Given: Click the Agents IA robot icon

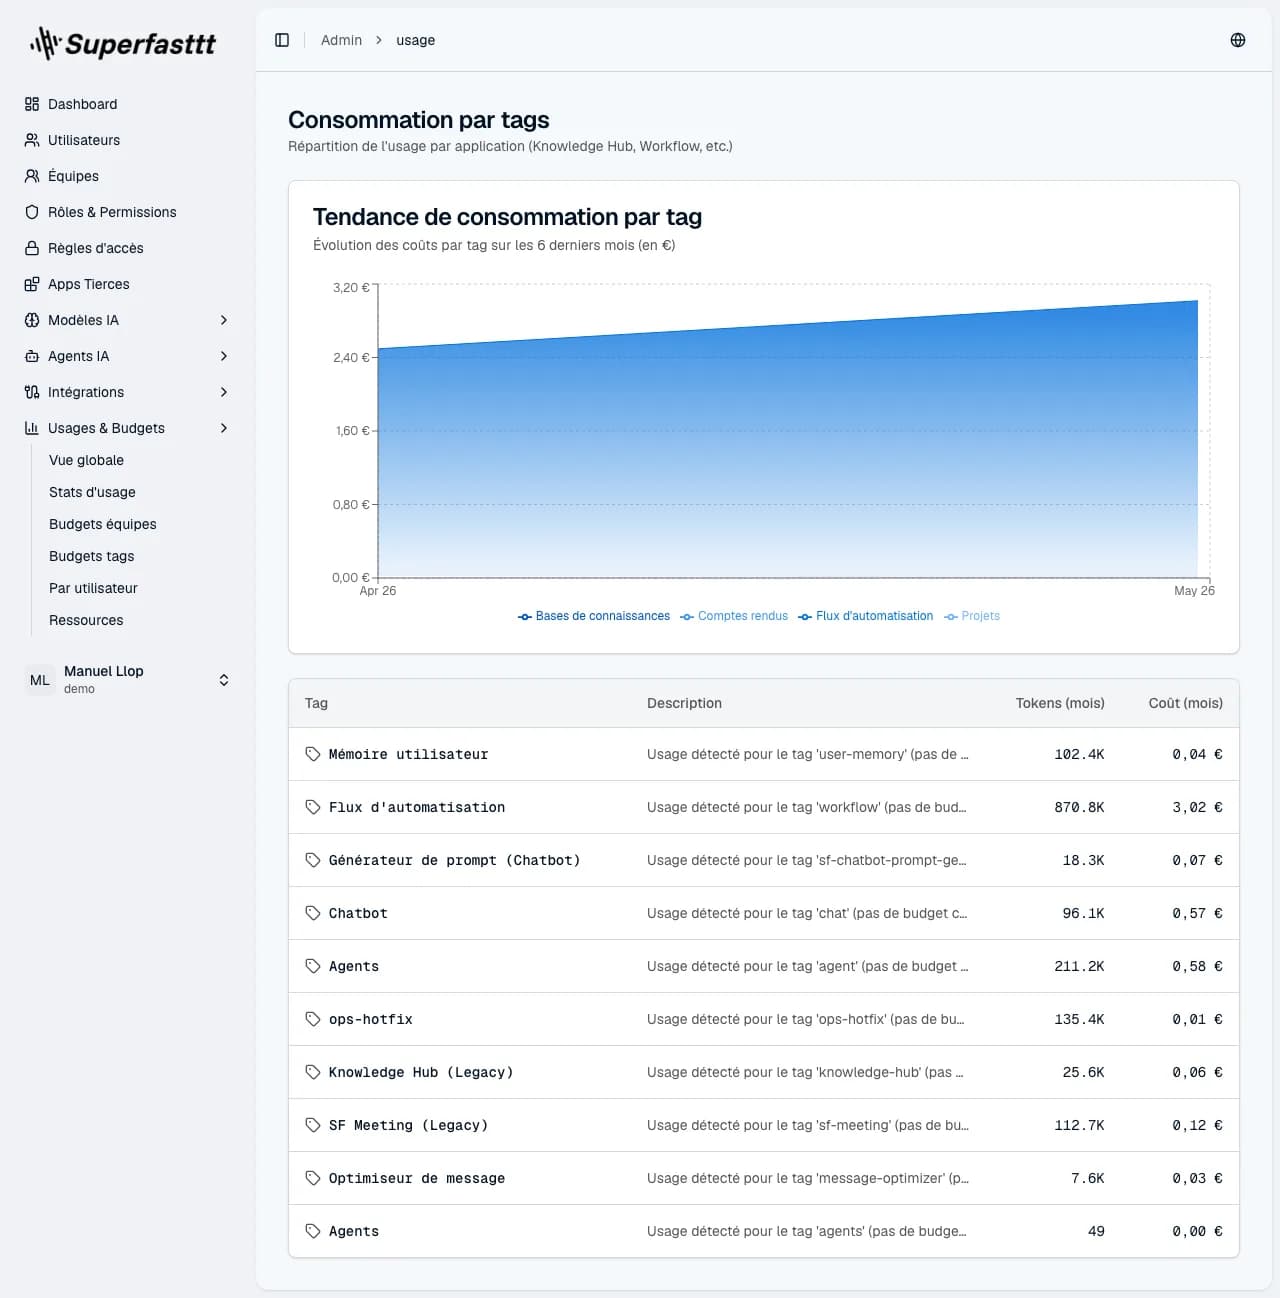Looking at the screenshot, I should click(32, 356).
